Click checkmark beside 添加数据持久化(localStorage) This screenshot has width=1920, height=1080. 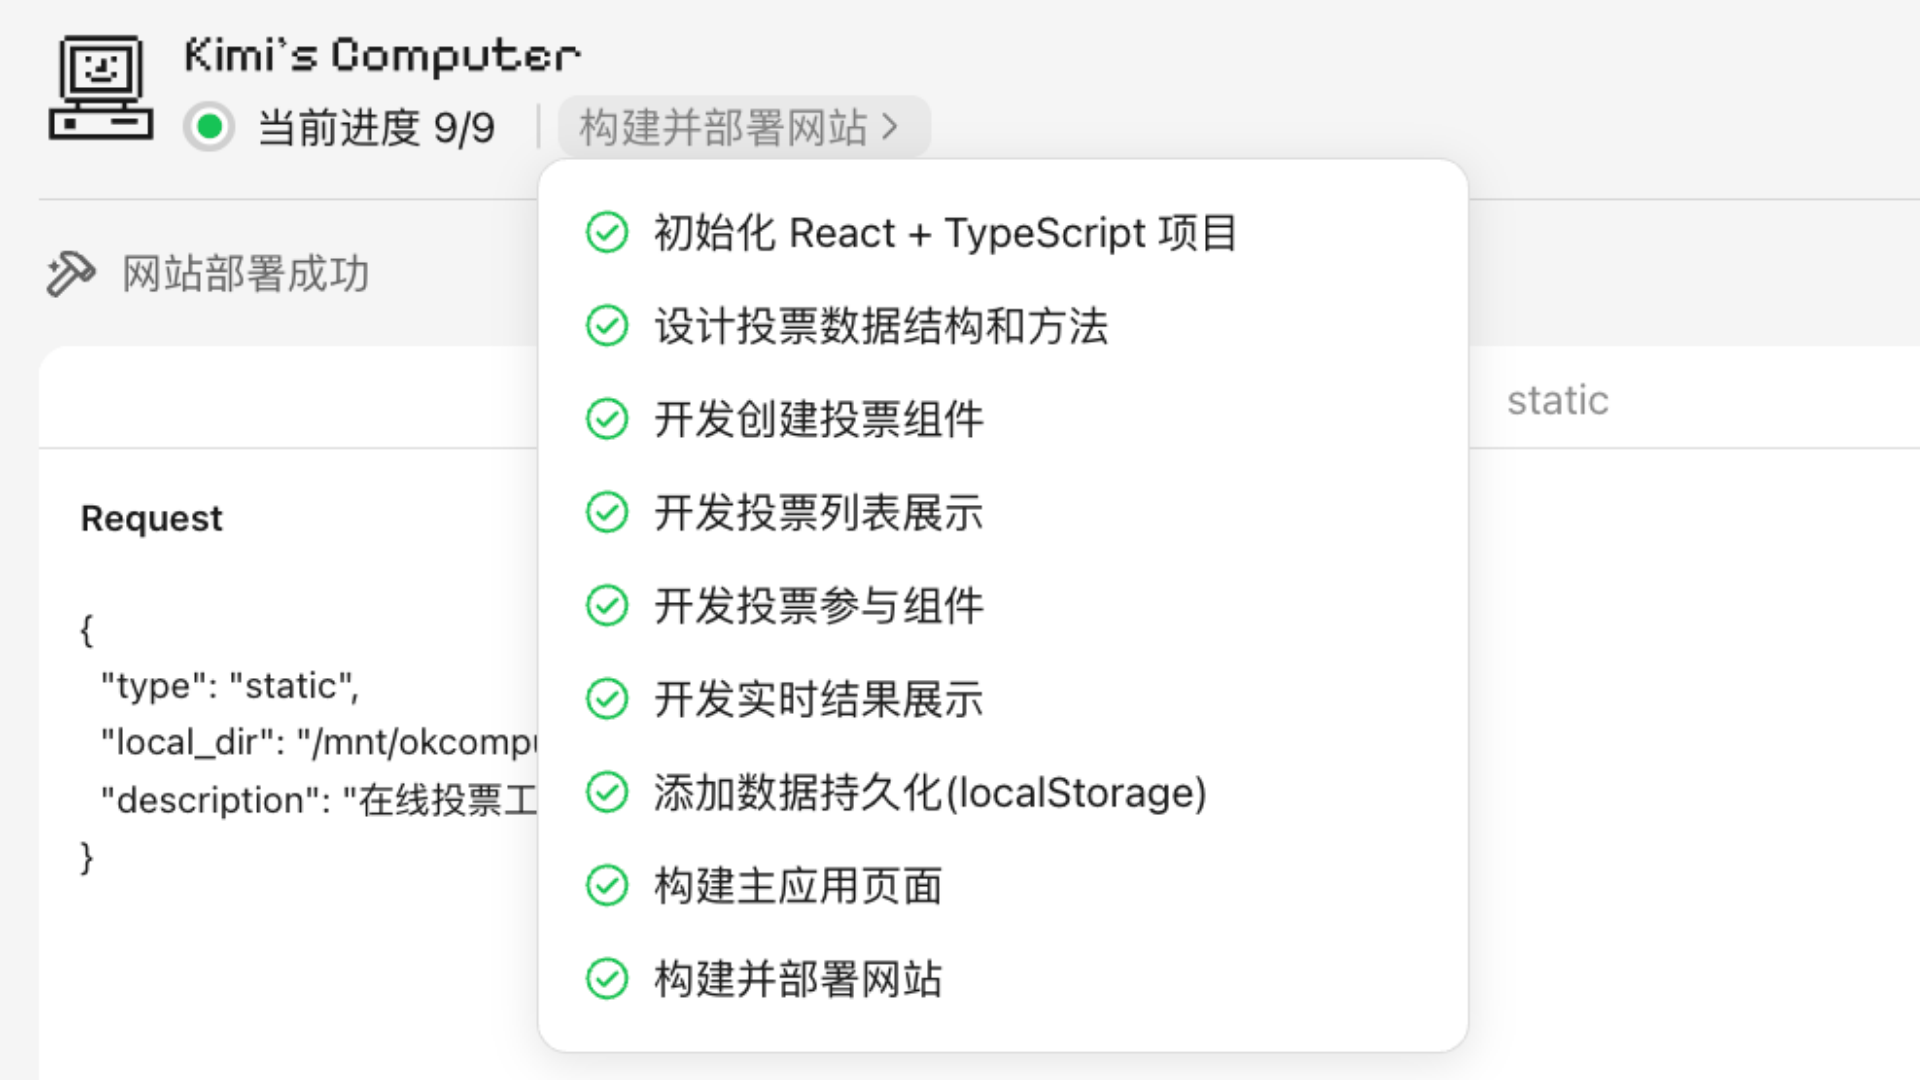point(607,792)
